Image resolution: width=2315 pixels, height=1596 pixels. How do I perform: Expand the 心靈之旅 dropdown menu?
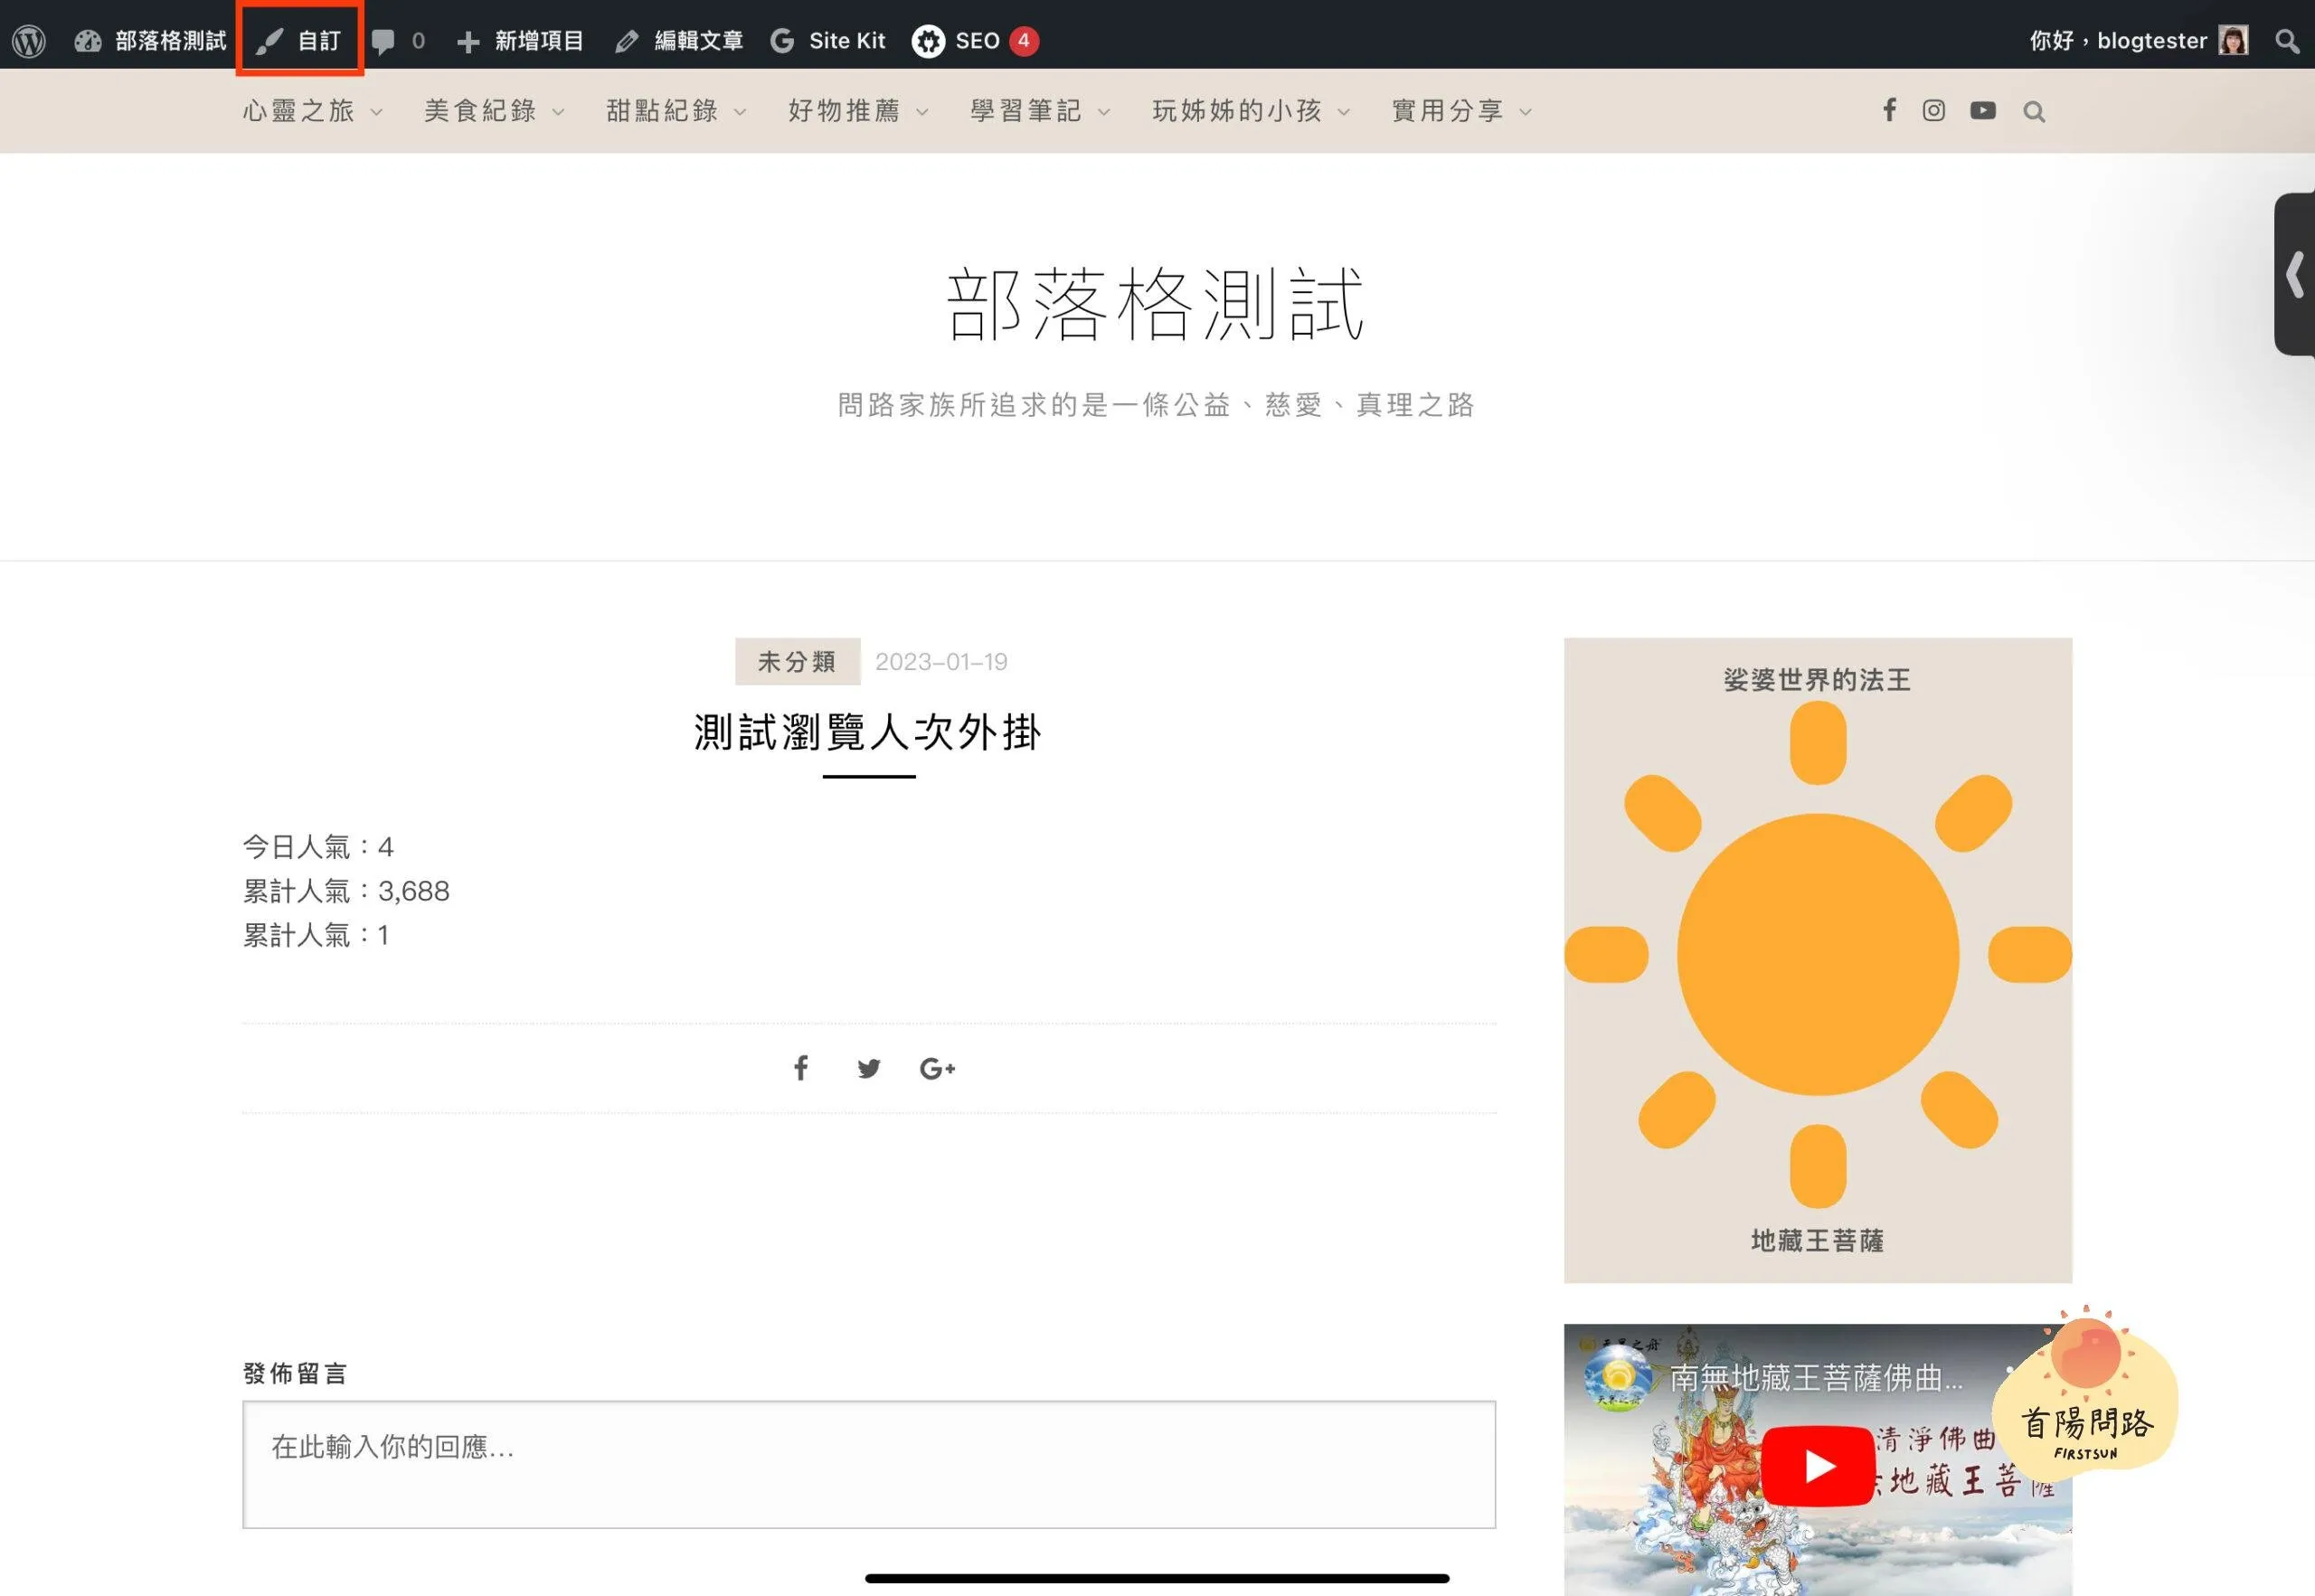click(x=312, y=110)
